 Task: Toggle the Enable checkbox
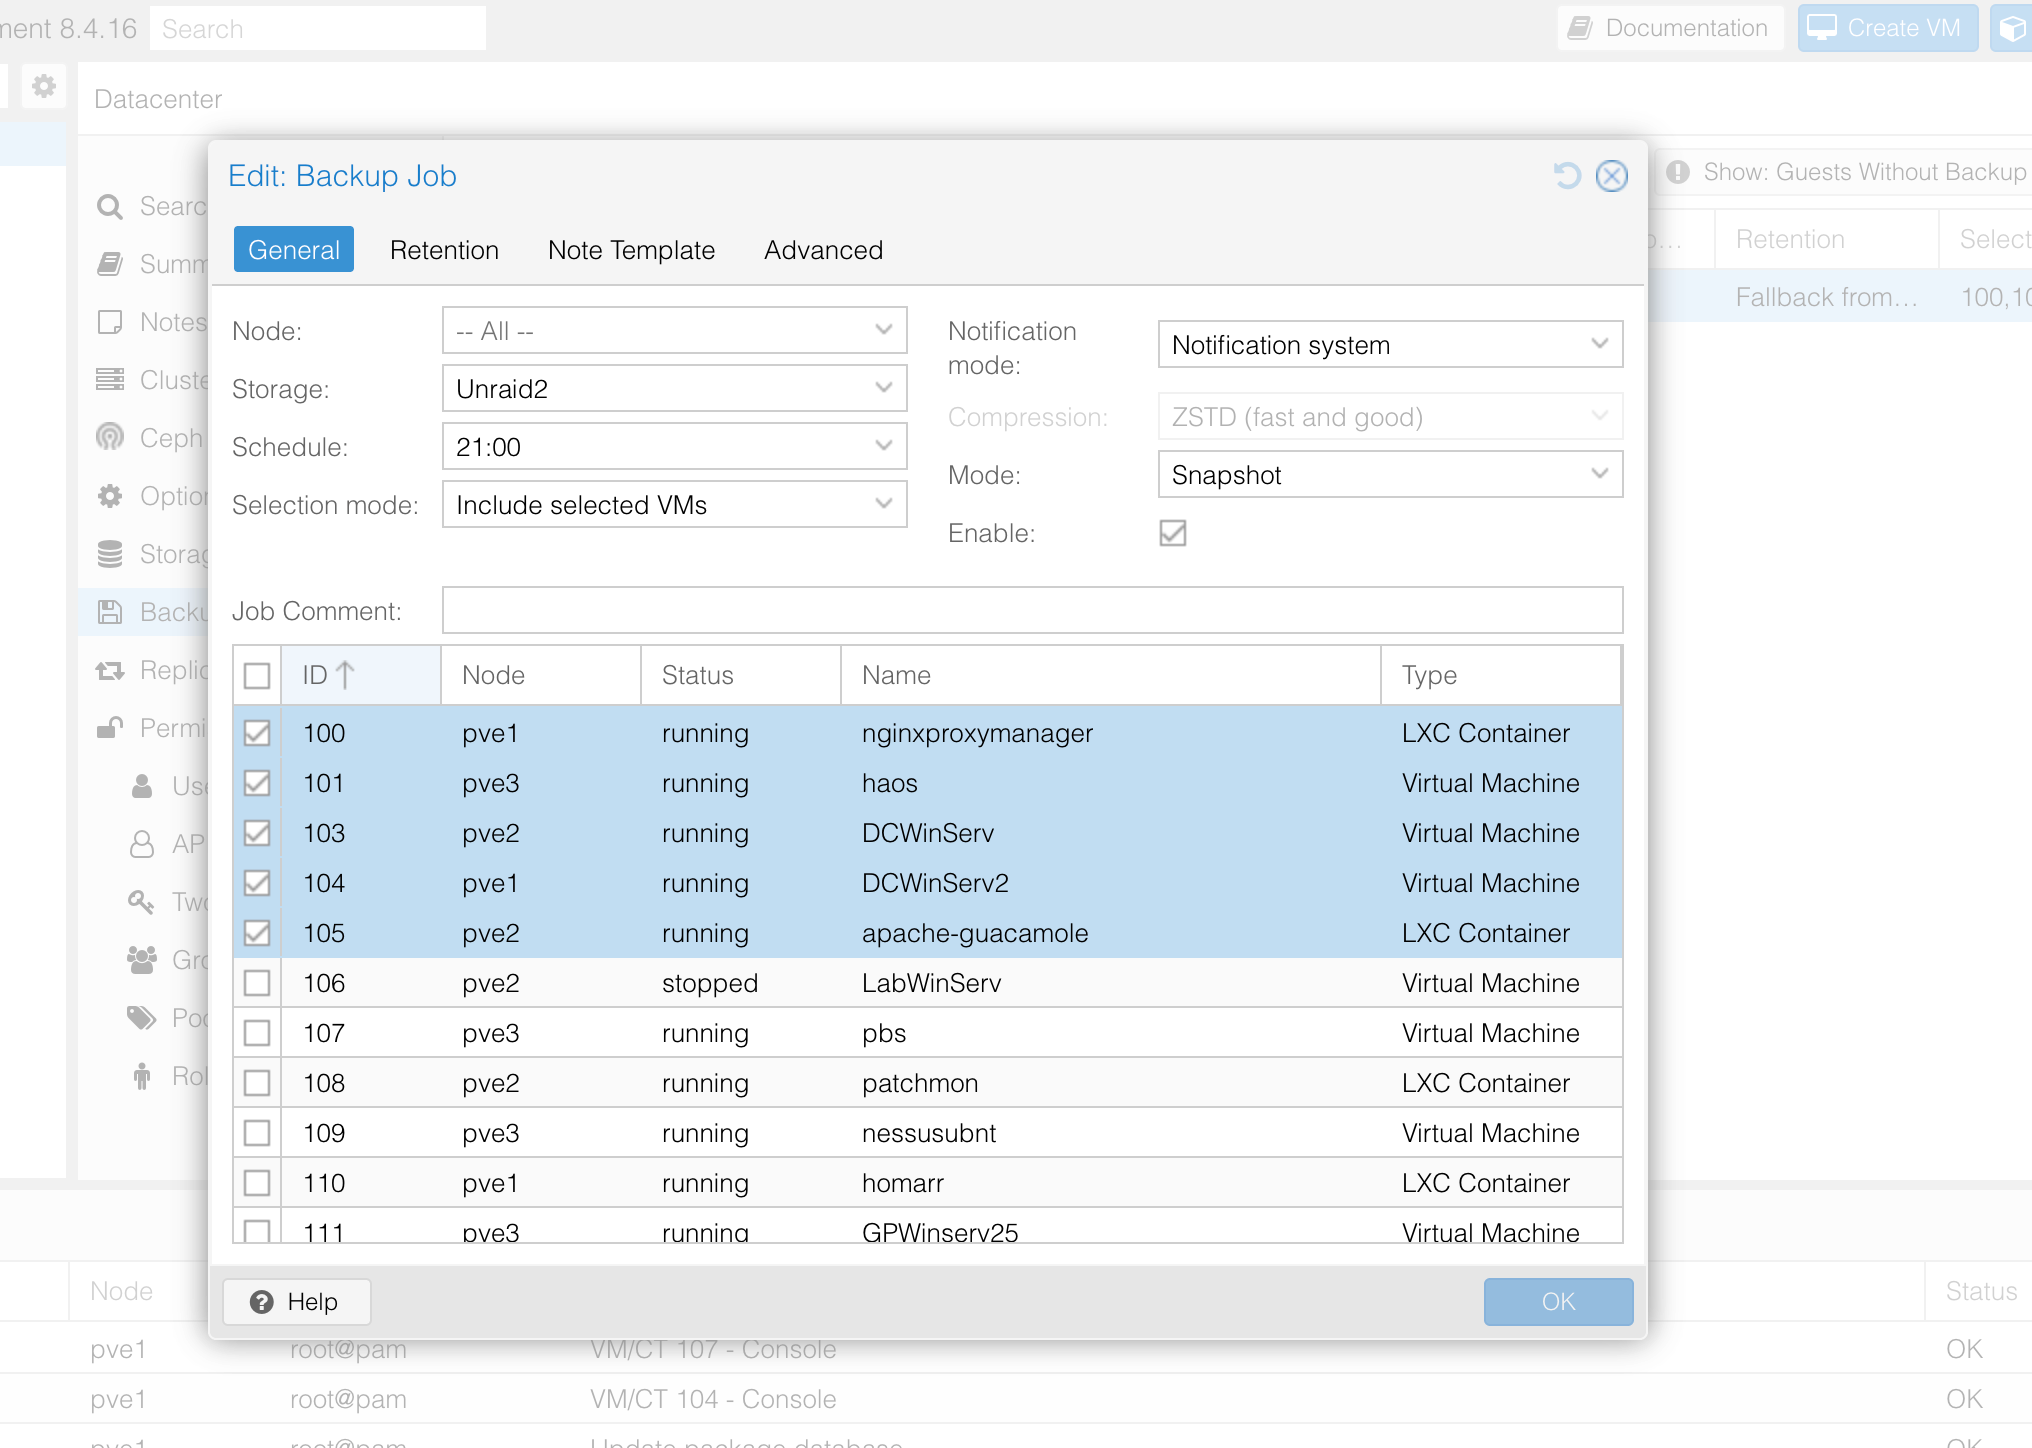pos(1173,533)
